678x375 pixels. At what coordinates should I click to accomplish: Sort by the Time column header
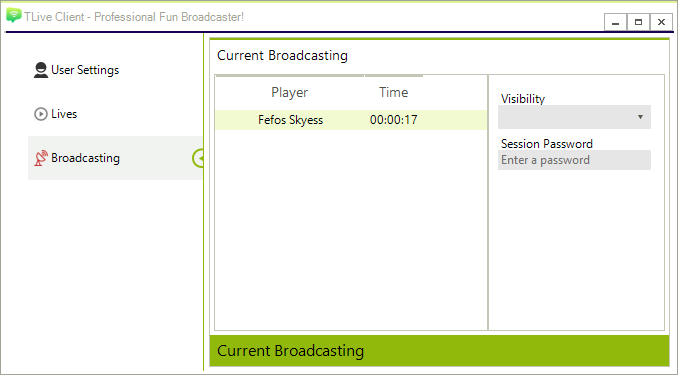click(393, 92)
